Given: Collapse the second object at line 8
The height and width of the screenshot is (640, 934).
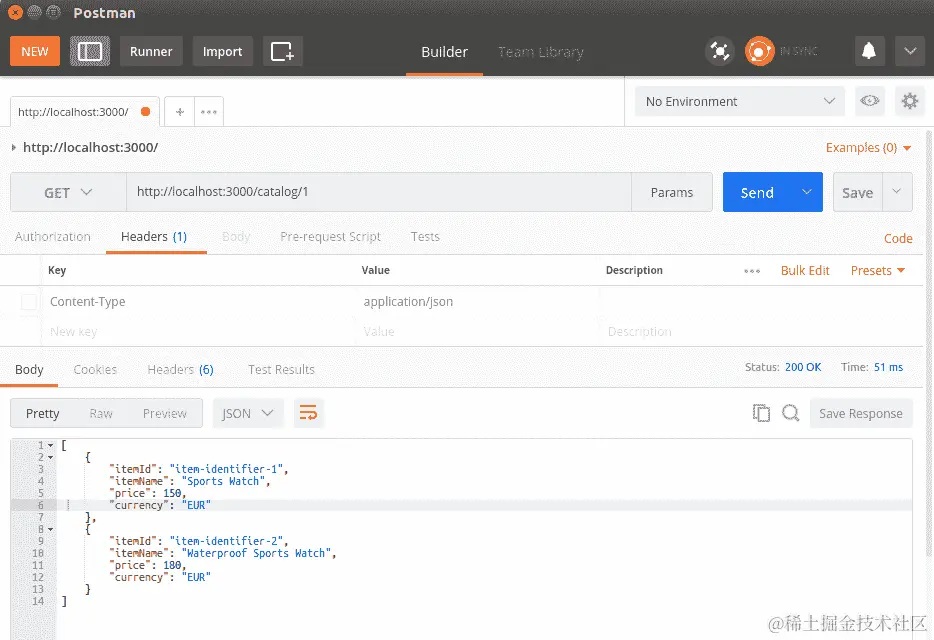Looking at the screenshot, I should point(51,529).
